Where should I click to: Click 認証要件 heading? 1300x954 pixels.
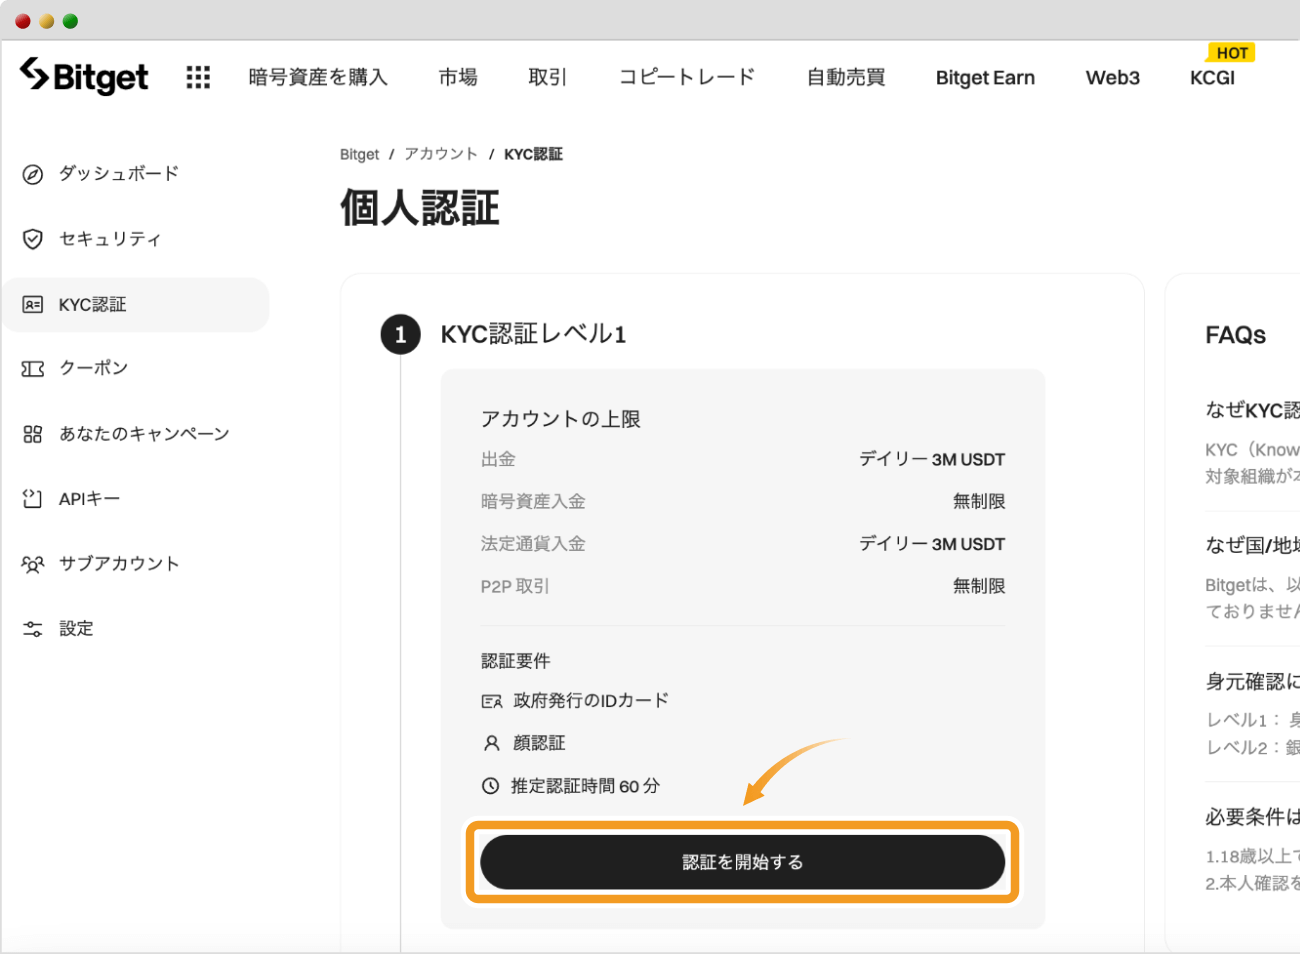(516, 661)
